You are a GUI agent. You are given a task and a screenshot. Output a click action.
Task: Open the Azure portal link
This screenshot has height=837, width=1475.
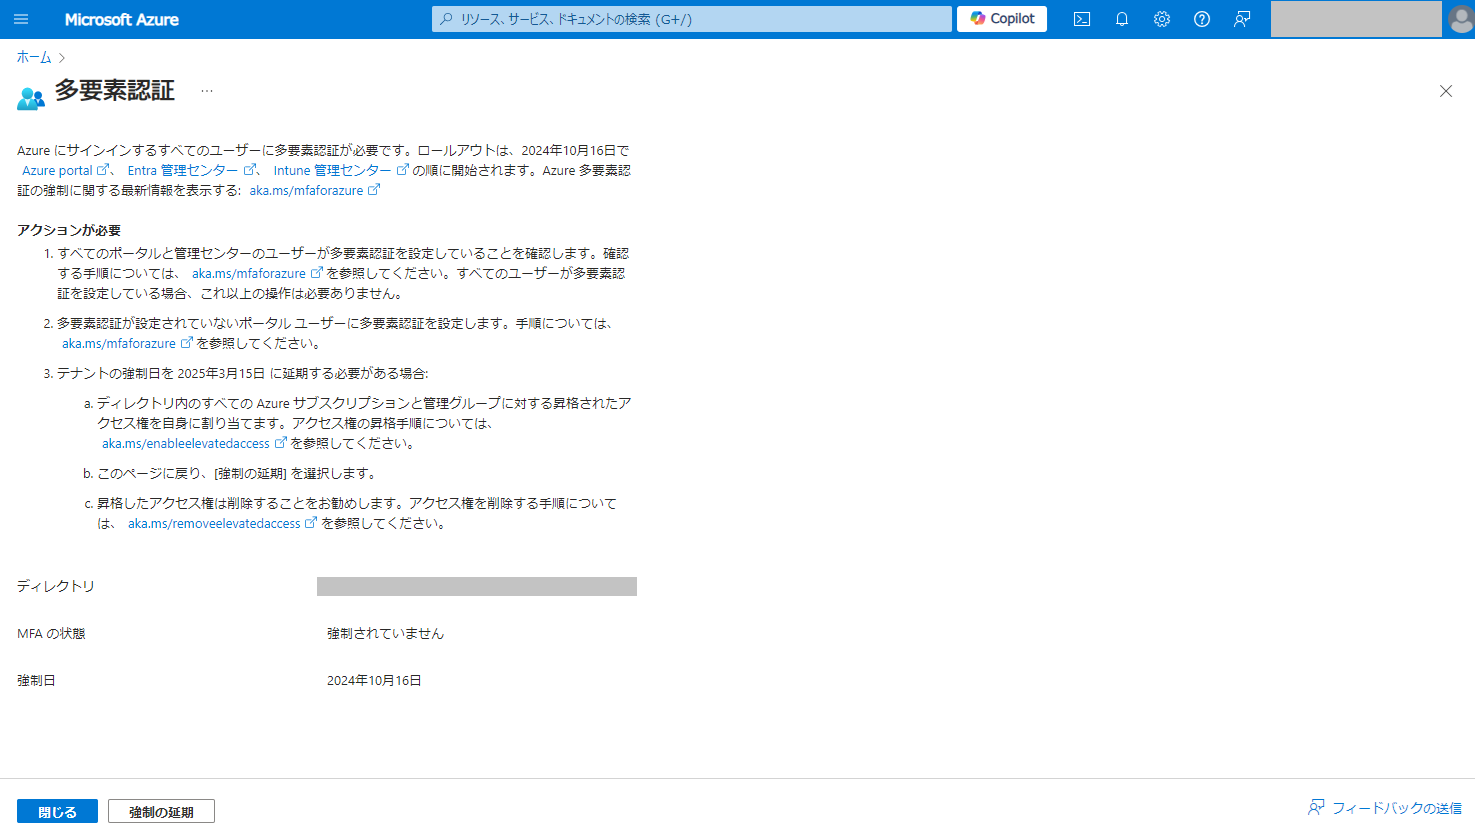coord(60,170)
